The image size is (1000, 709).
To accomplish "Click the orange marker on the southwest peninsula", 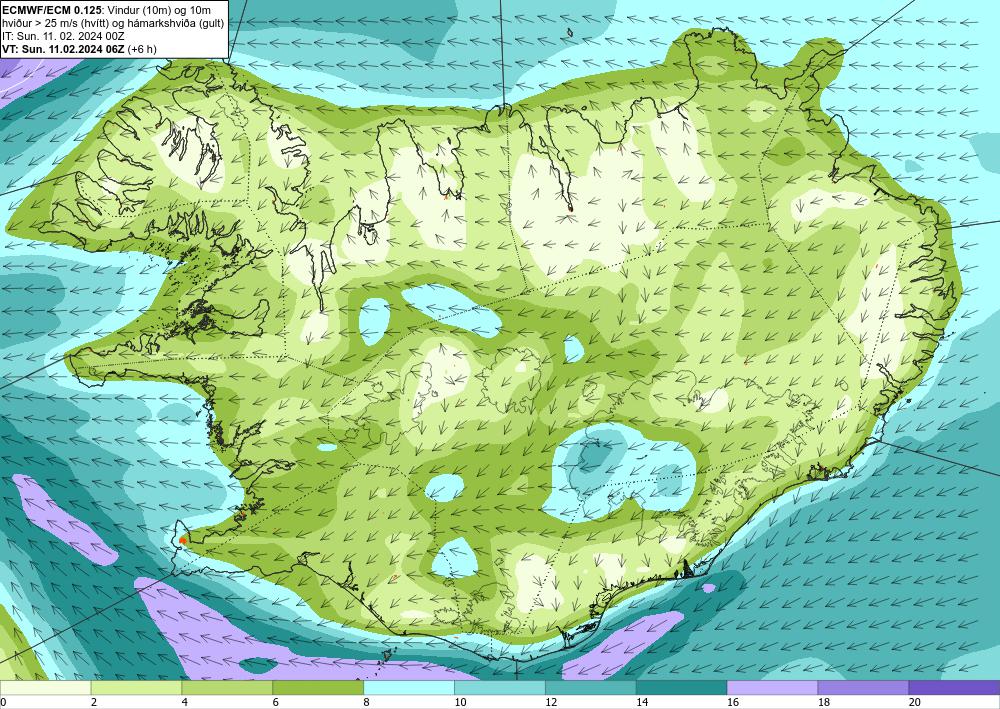I will pyautogui.click(x=183, y=541).
